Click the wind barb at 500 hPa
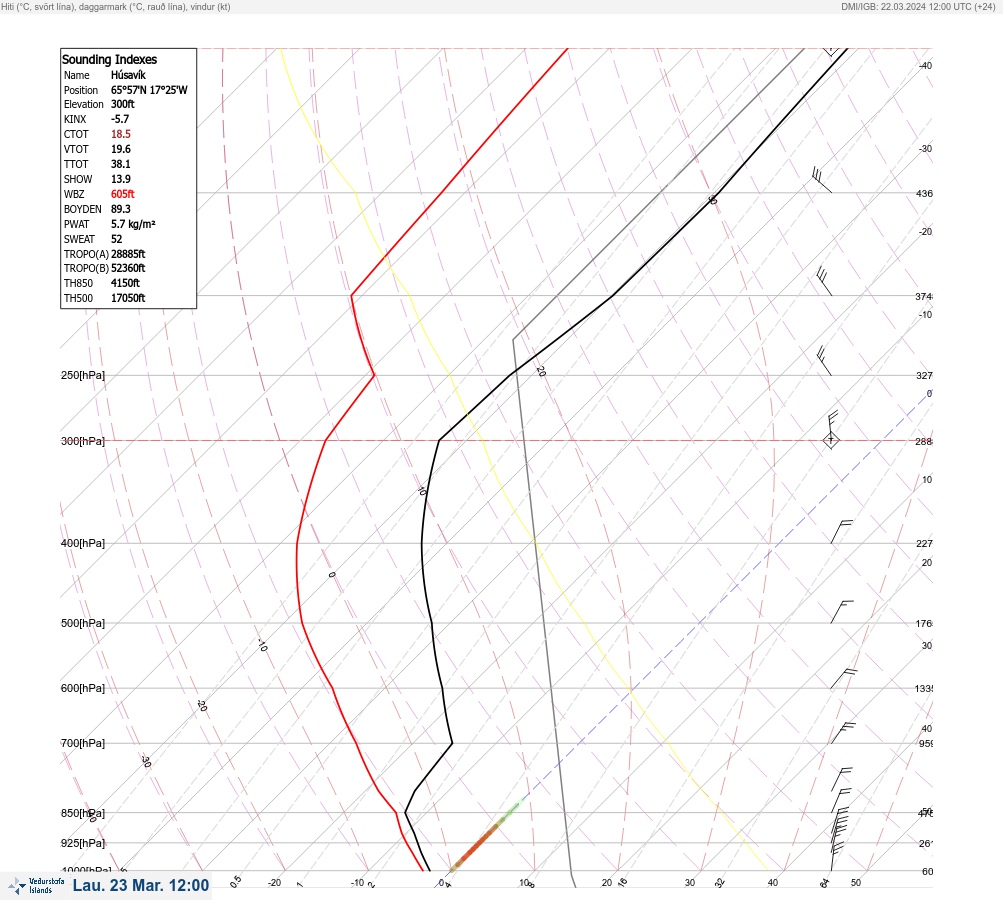 coord(842,612)
